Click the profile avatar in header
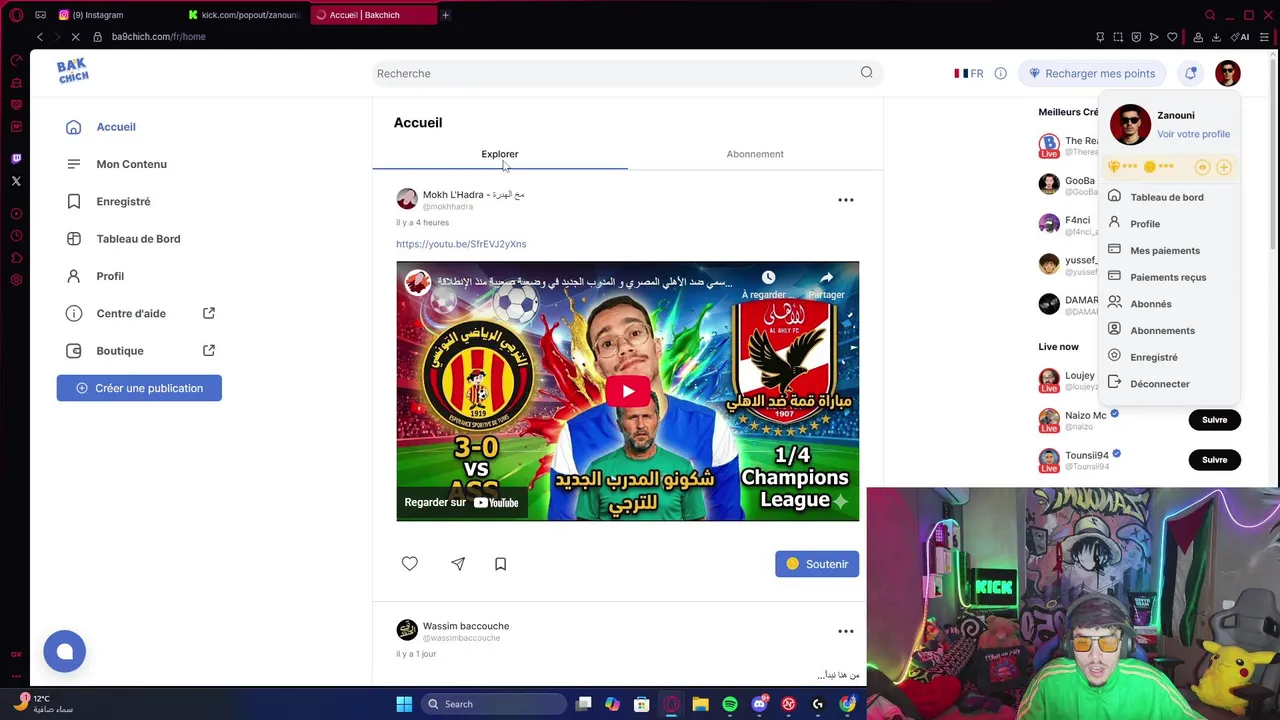This screenshot has width=1280, height=720. [x=1228, y=73]
